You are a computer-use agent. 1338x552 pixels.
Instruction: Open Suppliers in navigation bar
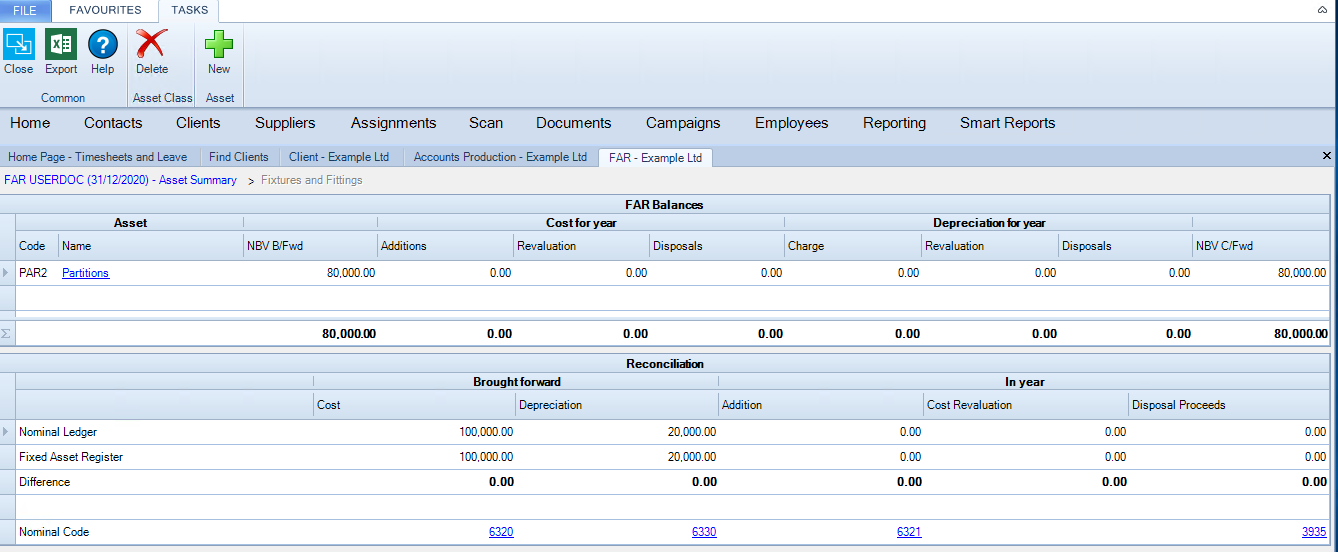coord(285,123)
